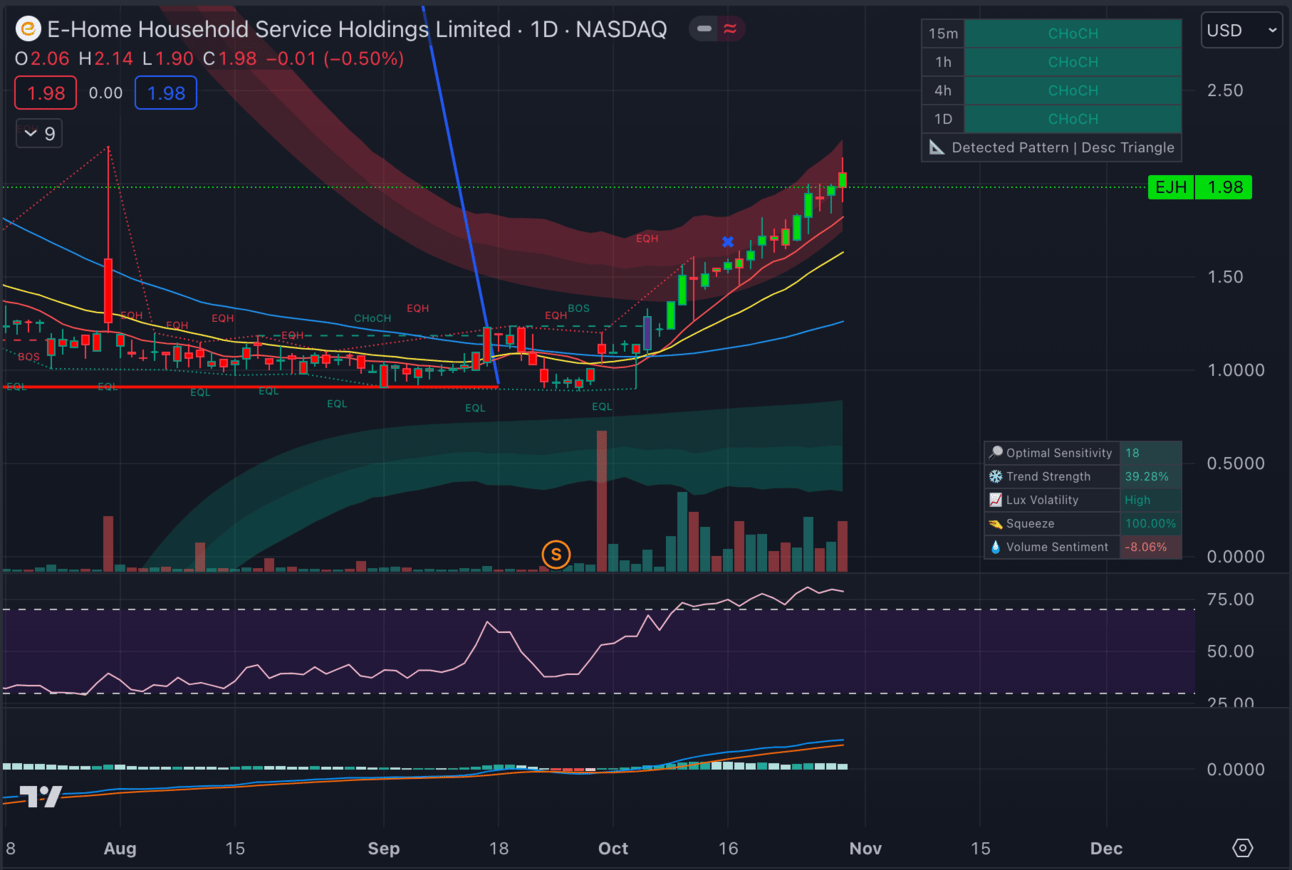Click the Optimal Sensitivity value 18
The height and width of the screenshot is (870, 1292).
tap(1131, 453)
